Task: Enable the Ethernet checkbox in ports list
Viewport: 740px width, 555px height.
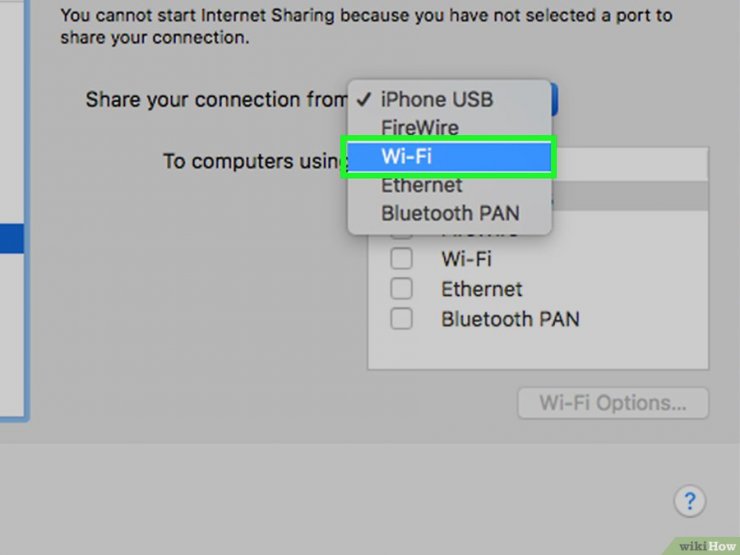Action: tap(401, 289)
